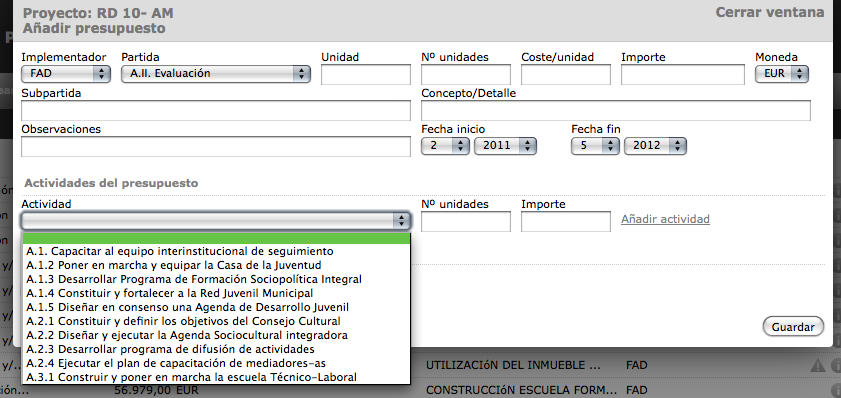Open Fecha fin year dropdown showing 2012
Screen dimensions: 841x398
pos(655,145)
